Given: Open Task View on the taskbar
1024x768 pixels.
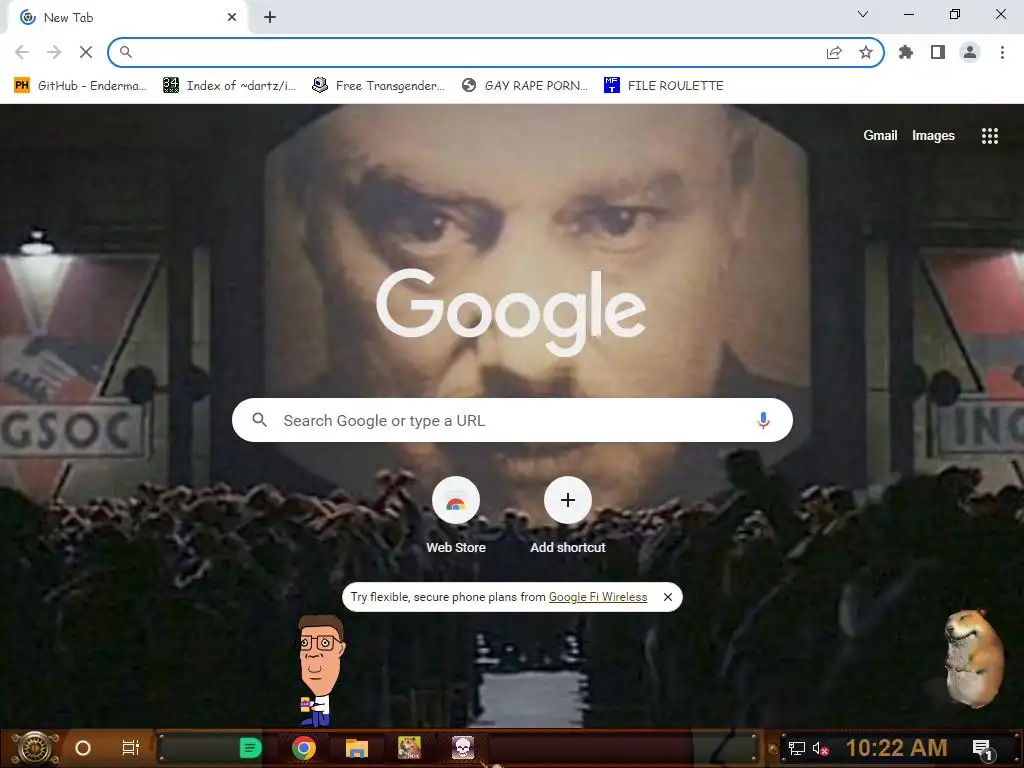Looking at the screenshot, I should coord(131,748).
